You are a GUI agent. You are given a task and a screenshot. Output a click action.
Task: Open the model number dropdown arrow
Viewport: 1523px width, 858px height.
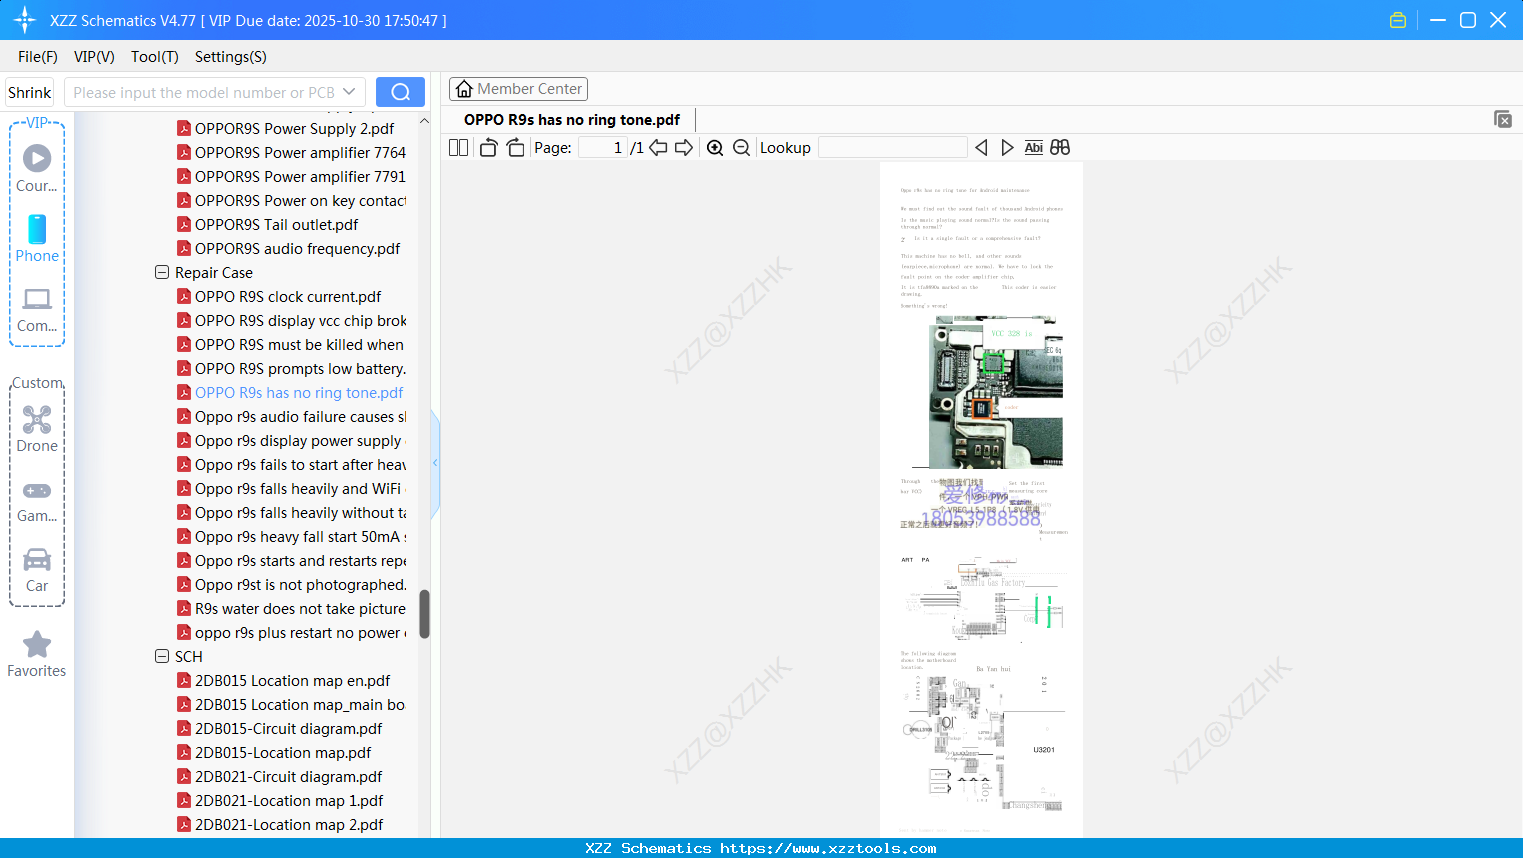(x=349, y=92)
